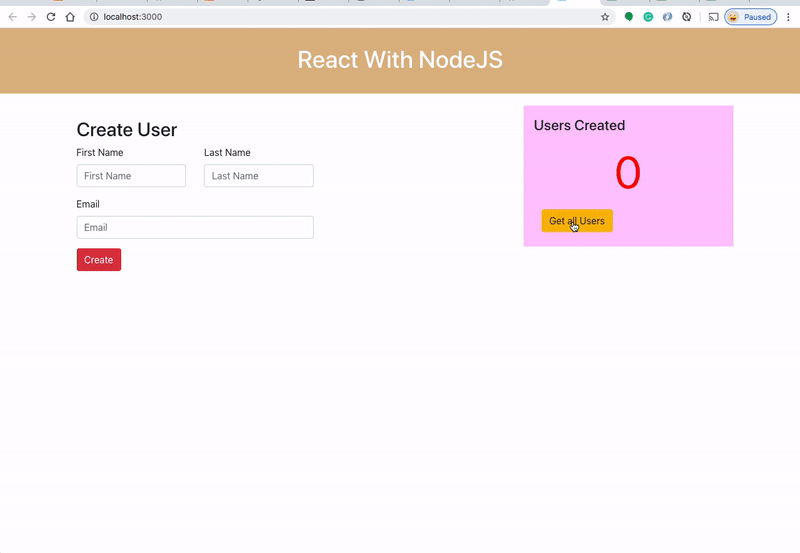This screenshot has height=553, width=800.
Task: Bookmark this page with the star icon
Action: pos(605,17)
